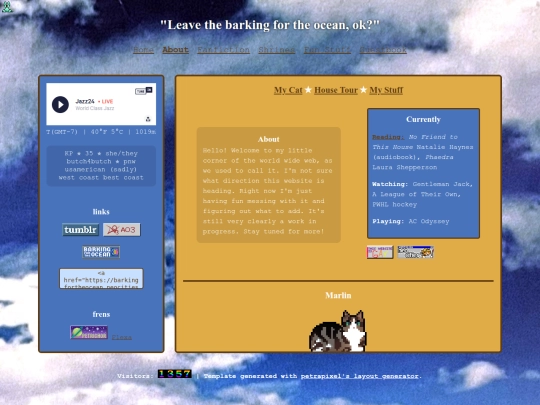Click the rainbow visitor counter

coord(175,374)
